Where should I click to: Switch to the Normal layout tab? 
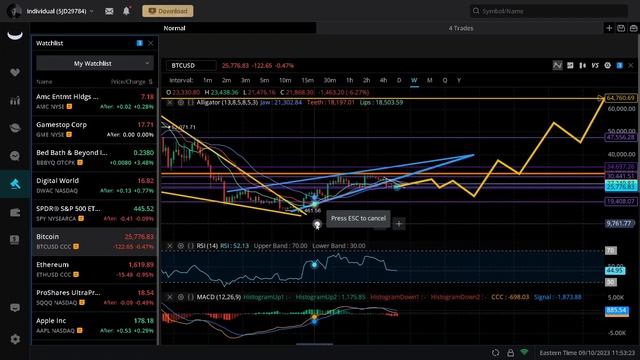tap(174, 28)
